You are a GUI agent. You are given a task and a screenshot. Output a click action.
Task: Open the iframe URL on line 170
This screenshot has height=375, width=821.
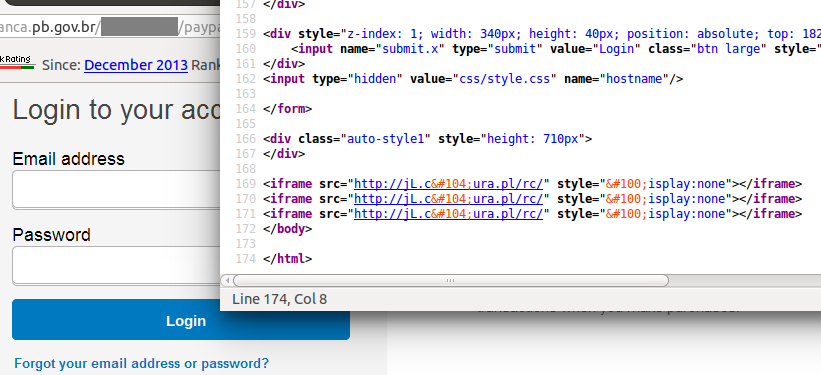(x=448, y=199)
